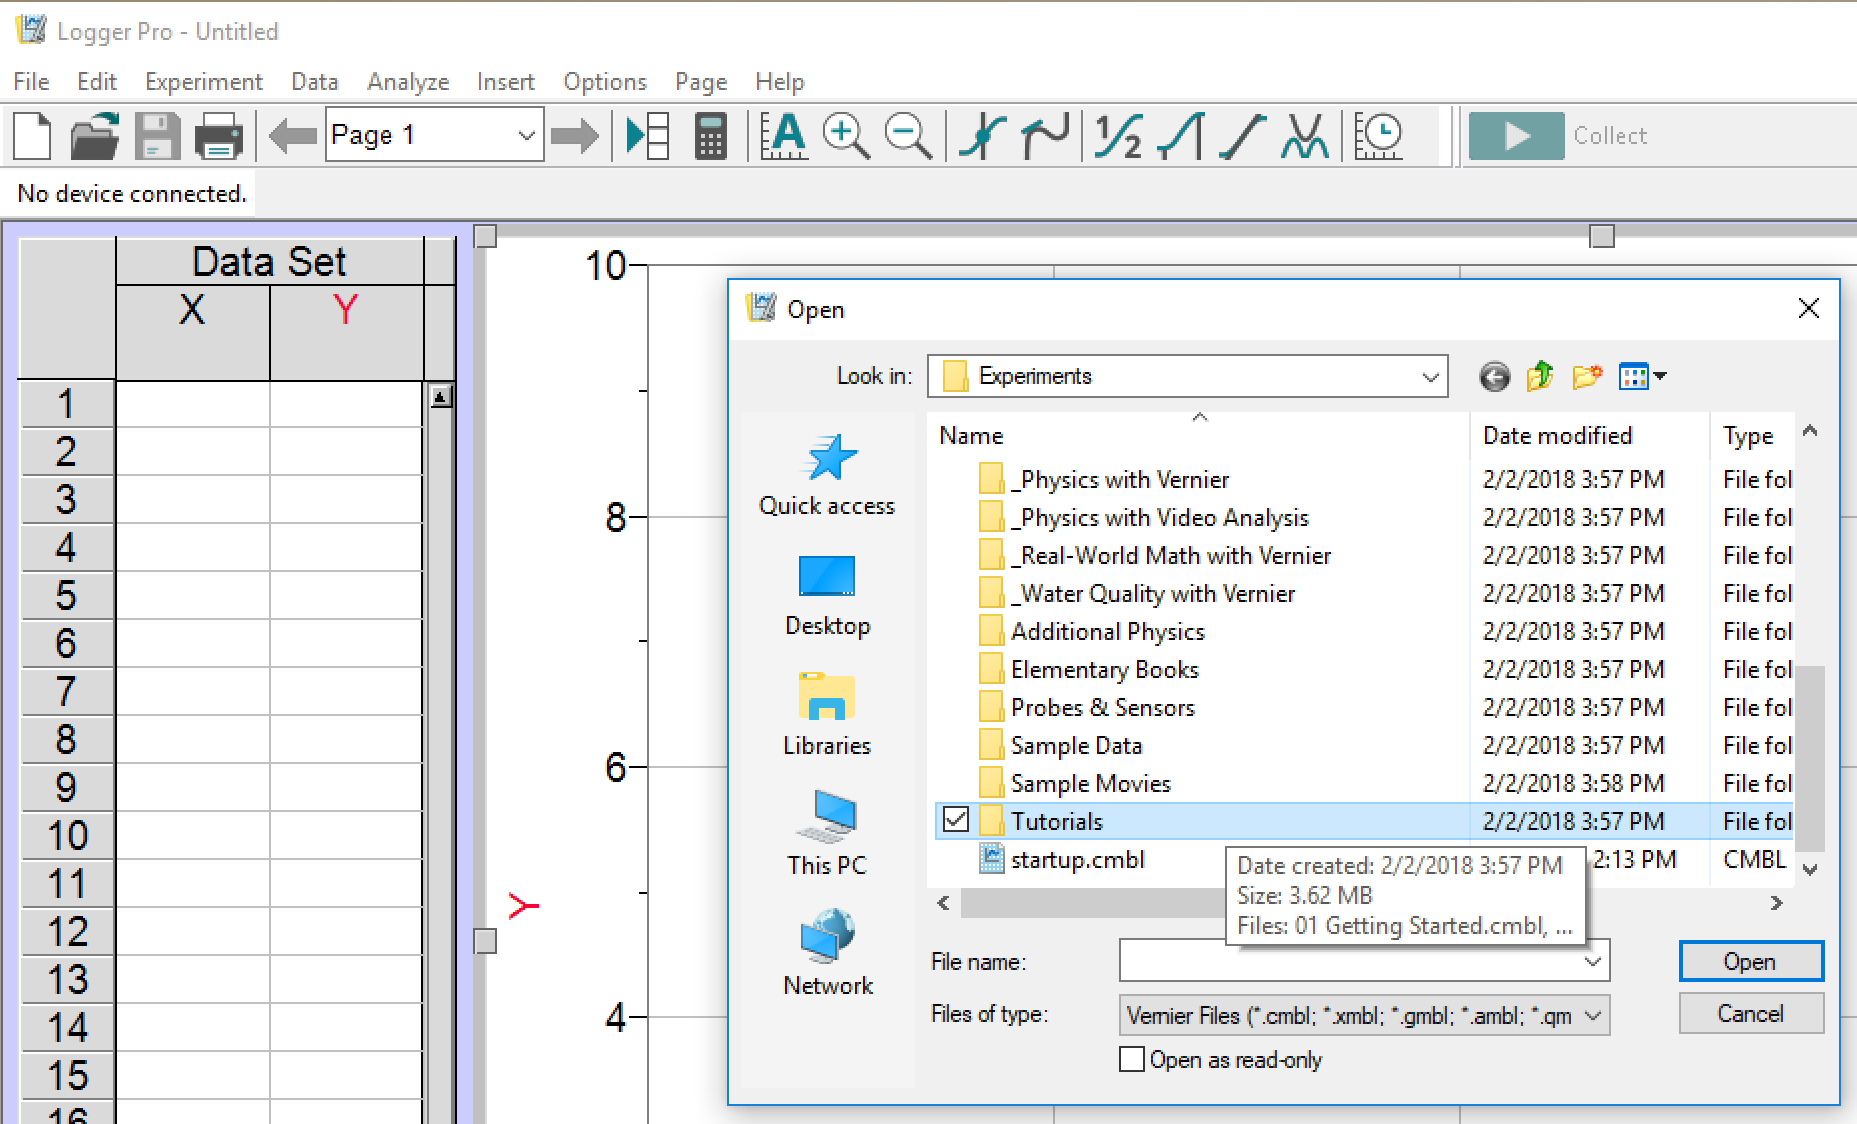Screen dimensions: 1857x1124
Task: Select Network in places bar
Action: 827,954
